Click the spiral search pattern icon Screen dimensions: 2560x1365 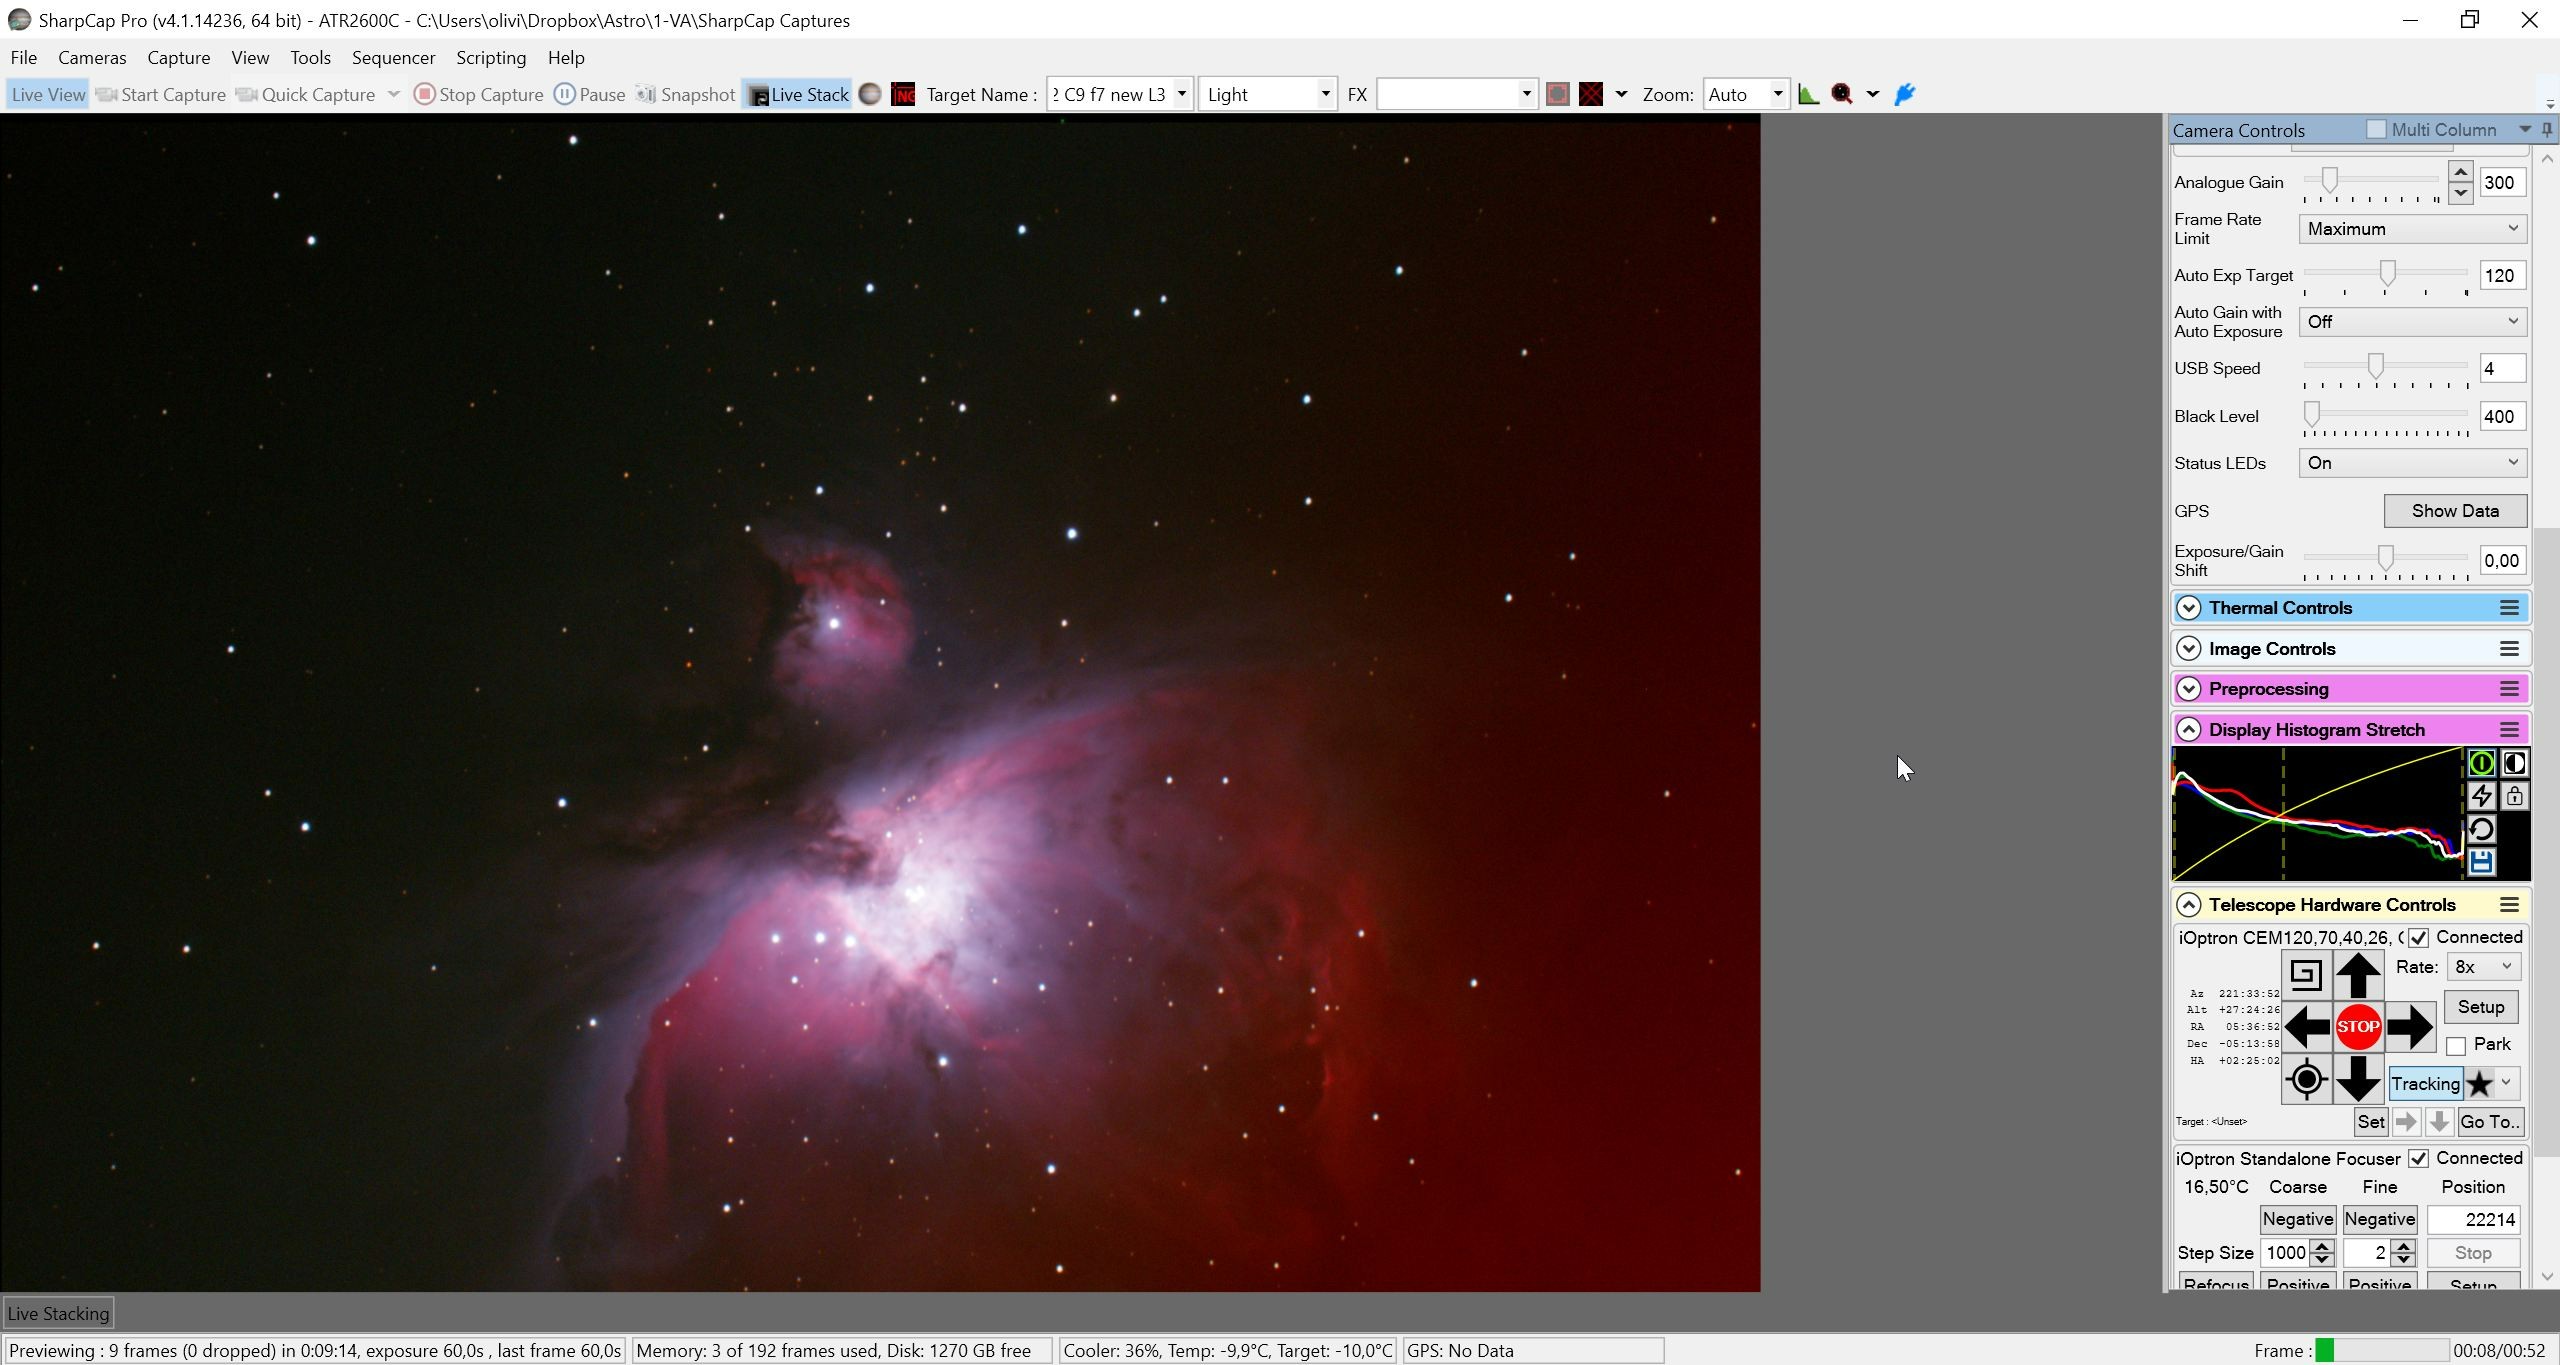(2306, 975)
